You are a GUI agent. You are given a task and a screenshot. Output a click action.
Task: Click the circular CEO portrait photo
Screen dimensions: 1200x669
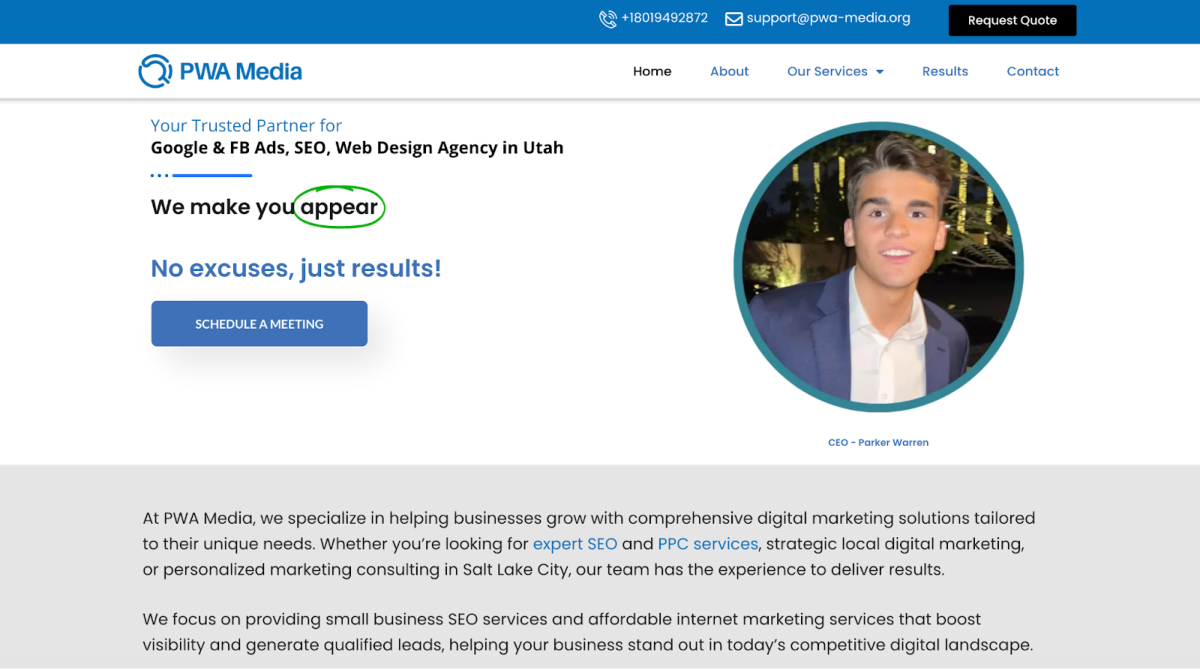(x=878, y=267)
